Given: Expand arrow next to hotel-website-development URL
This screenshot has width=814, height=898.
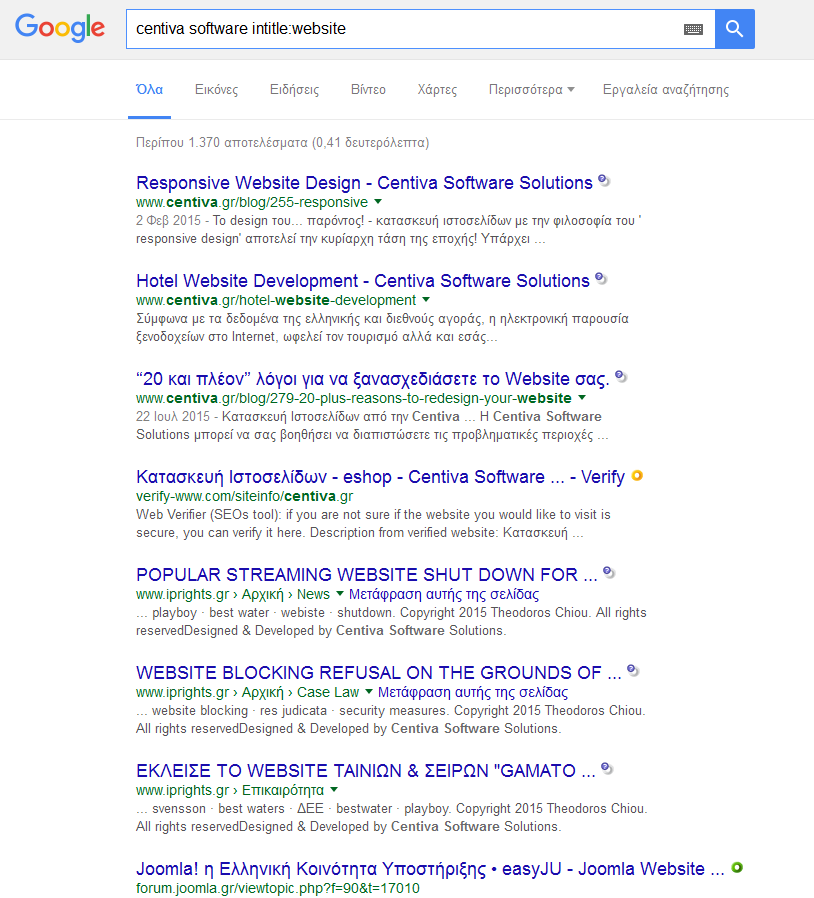Looking at the screenshot, I should (x=426, y=300).
